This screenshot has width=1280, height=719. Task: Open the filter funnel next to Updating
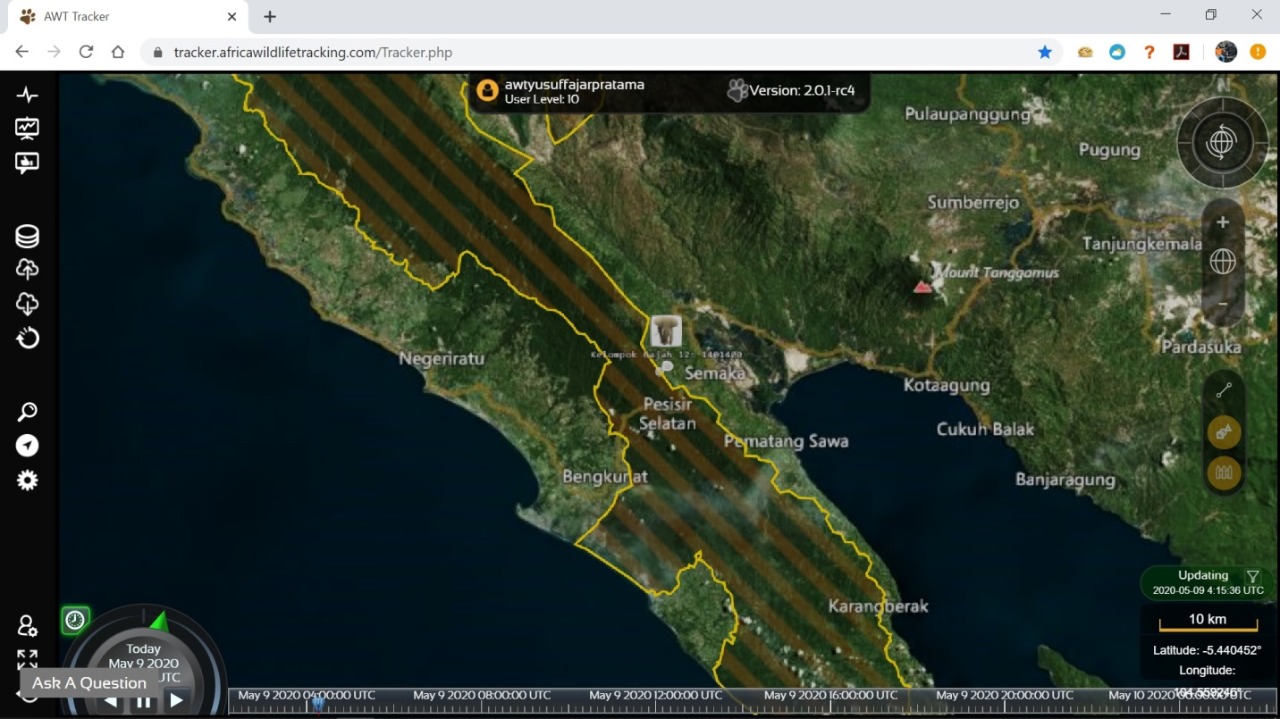pos(1252,577)
